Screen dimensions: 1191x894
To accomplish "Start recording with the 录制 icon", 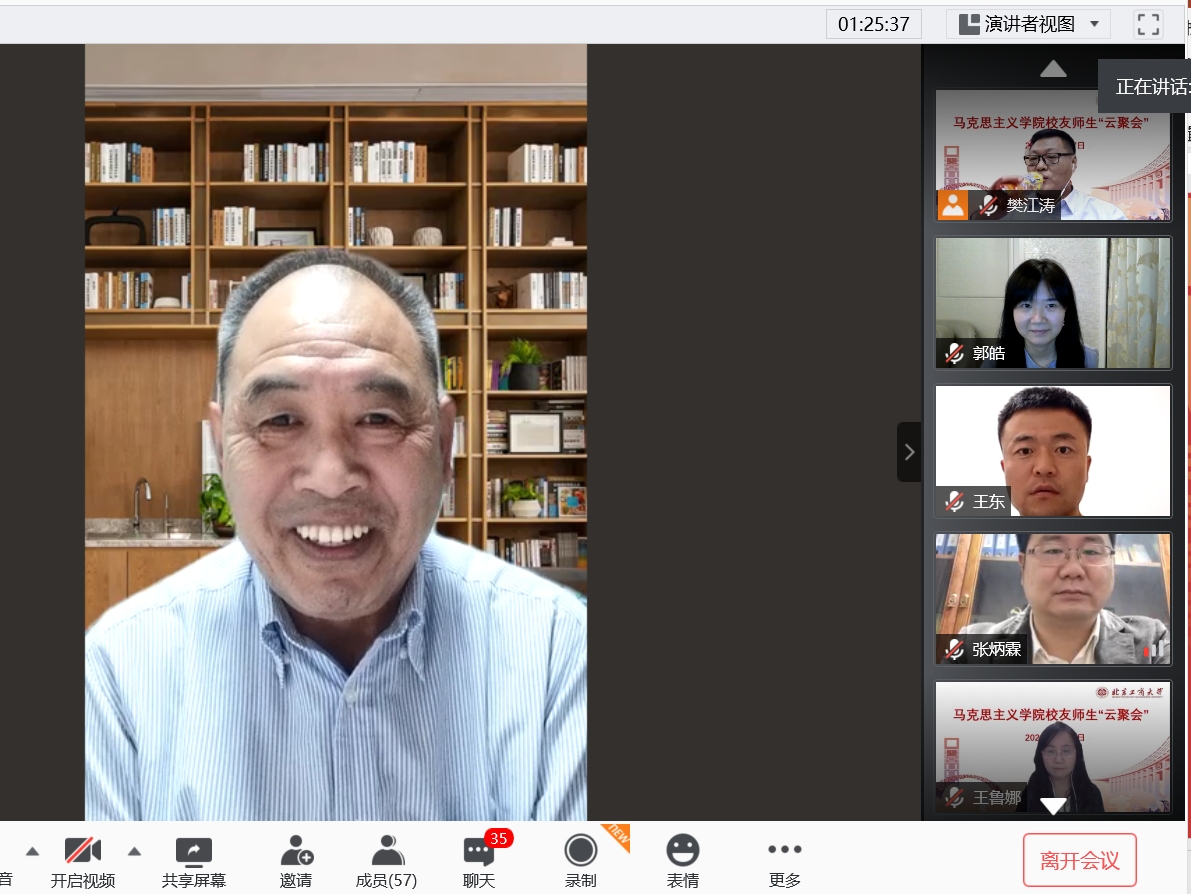I will [x=581, y=851].
